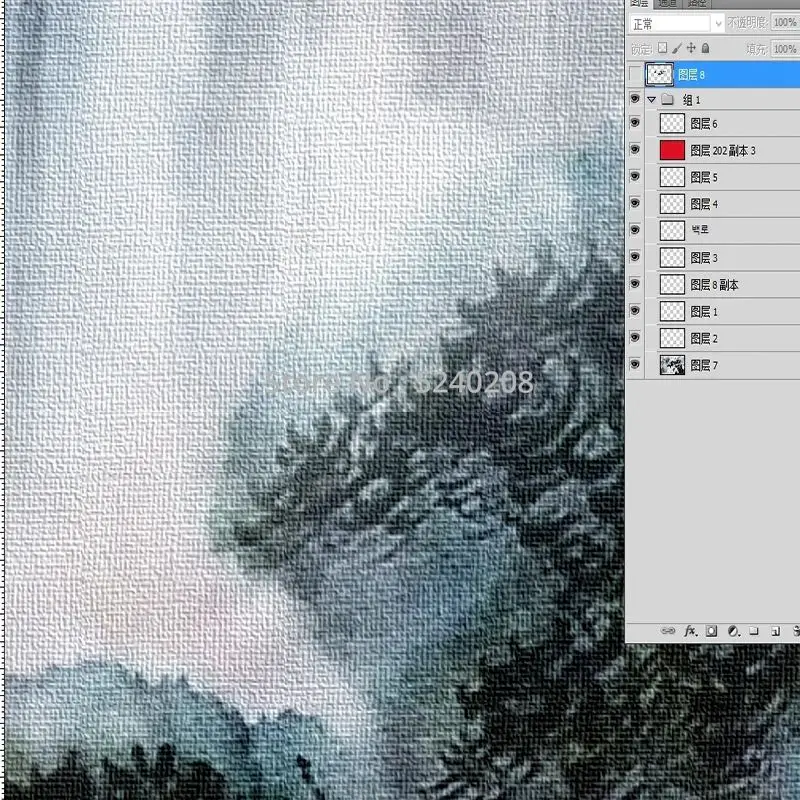Viewport: 800px width, 800px height.
Task: Select the layer named 图层 8
Action: (x=691, y=75)
